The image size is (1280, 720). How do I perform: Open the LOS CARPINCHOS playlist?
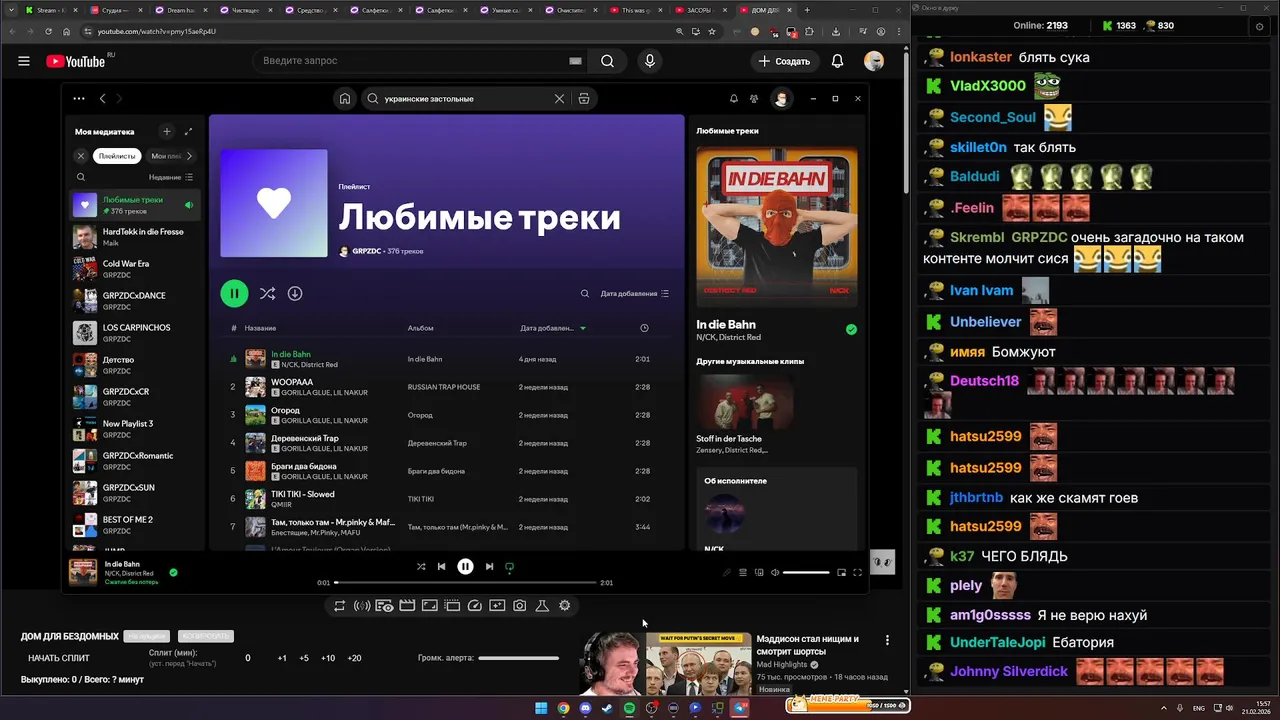point(135,333)
